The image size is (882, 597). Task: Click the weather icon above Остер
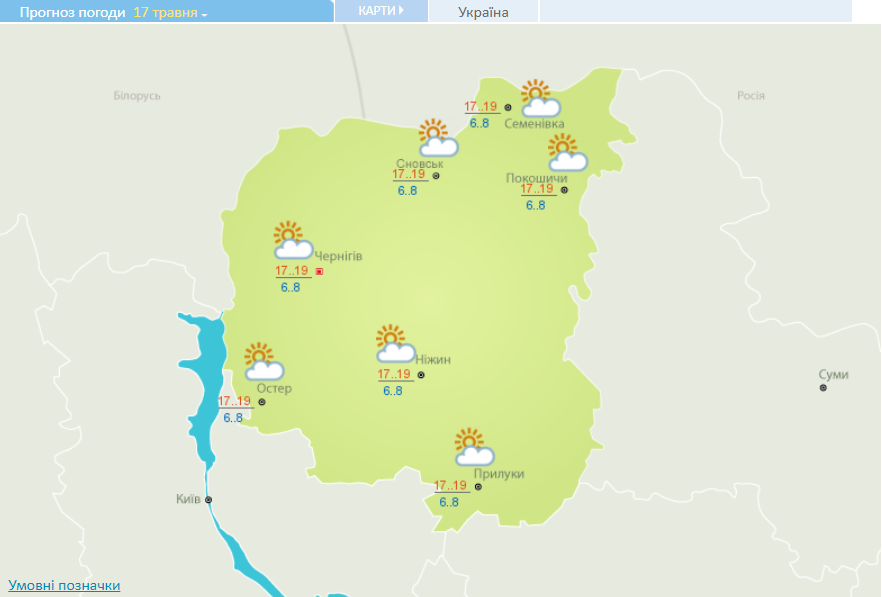(x=264, y=362)
